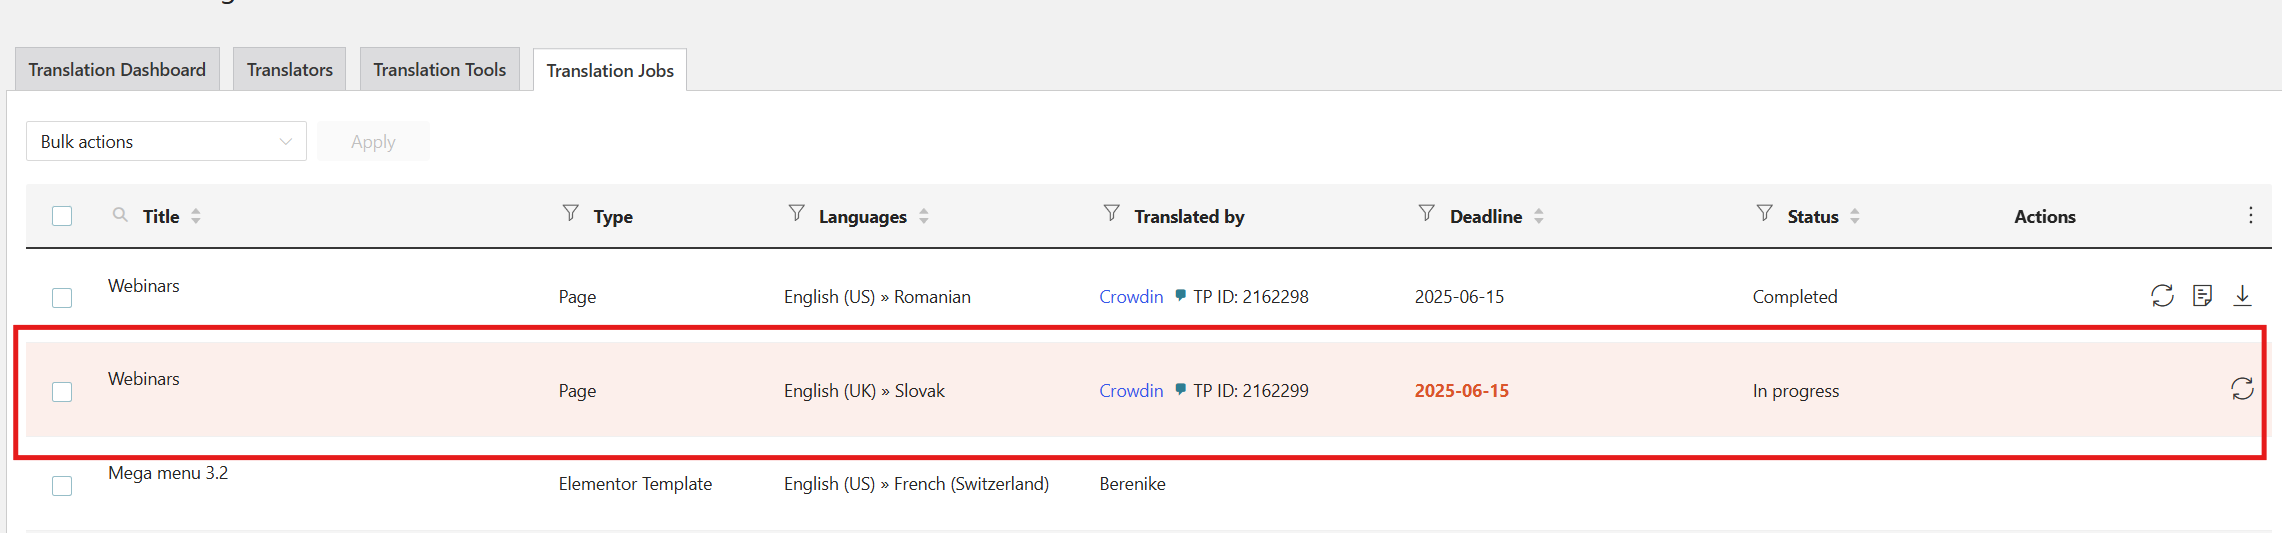
Task: Sort jobs by Title arrows
Action: pyautogui.click(x=196, y=216)
